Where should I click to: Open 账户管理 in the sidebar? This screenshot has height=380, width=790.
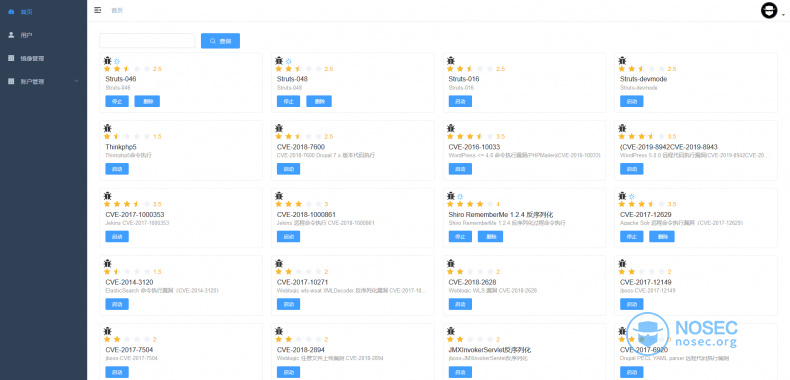click(43, 81)
